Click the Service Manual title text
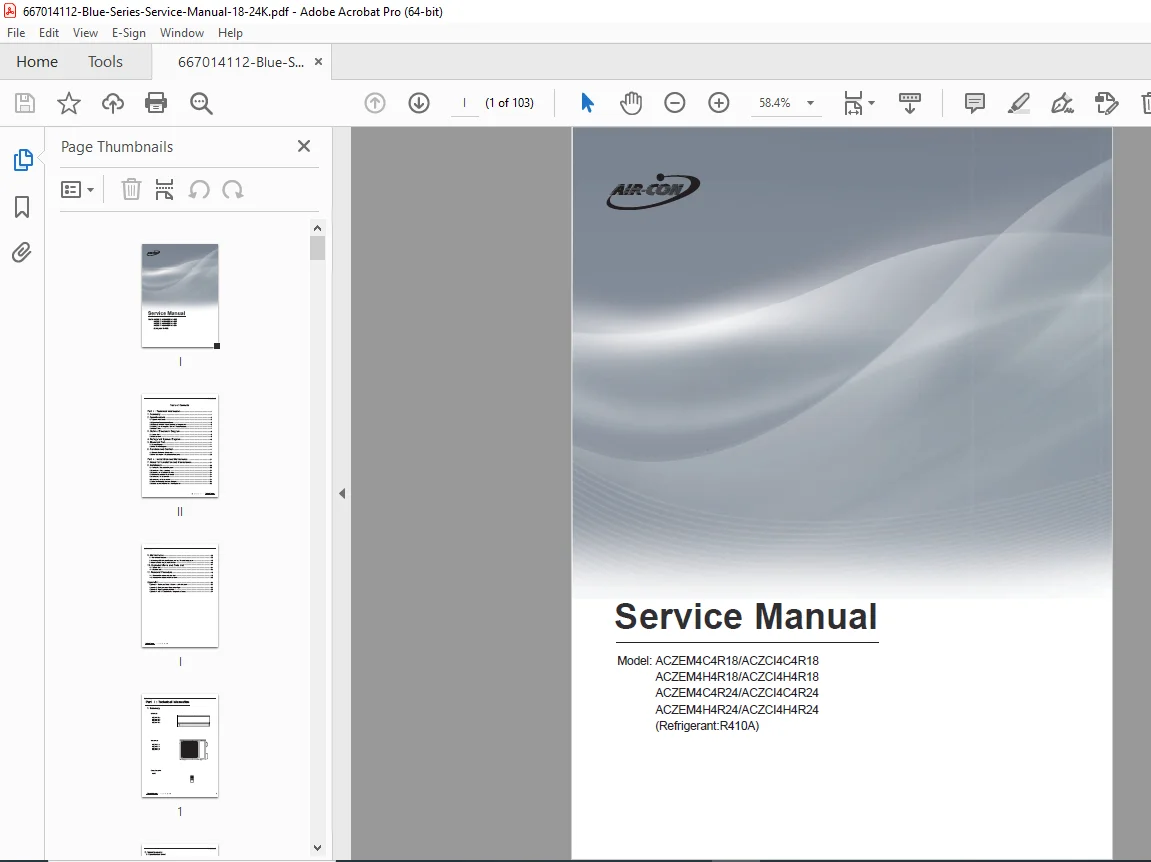 coord(746,617)
